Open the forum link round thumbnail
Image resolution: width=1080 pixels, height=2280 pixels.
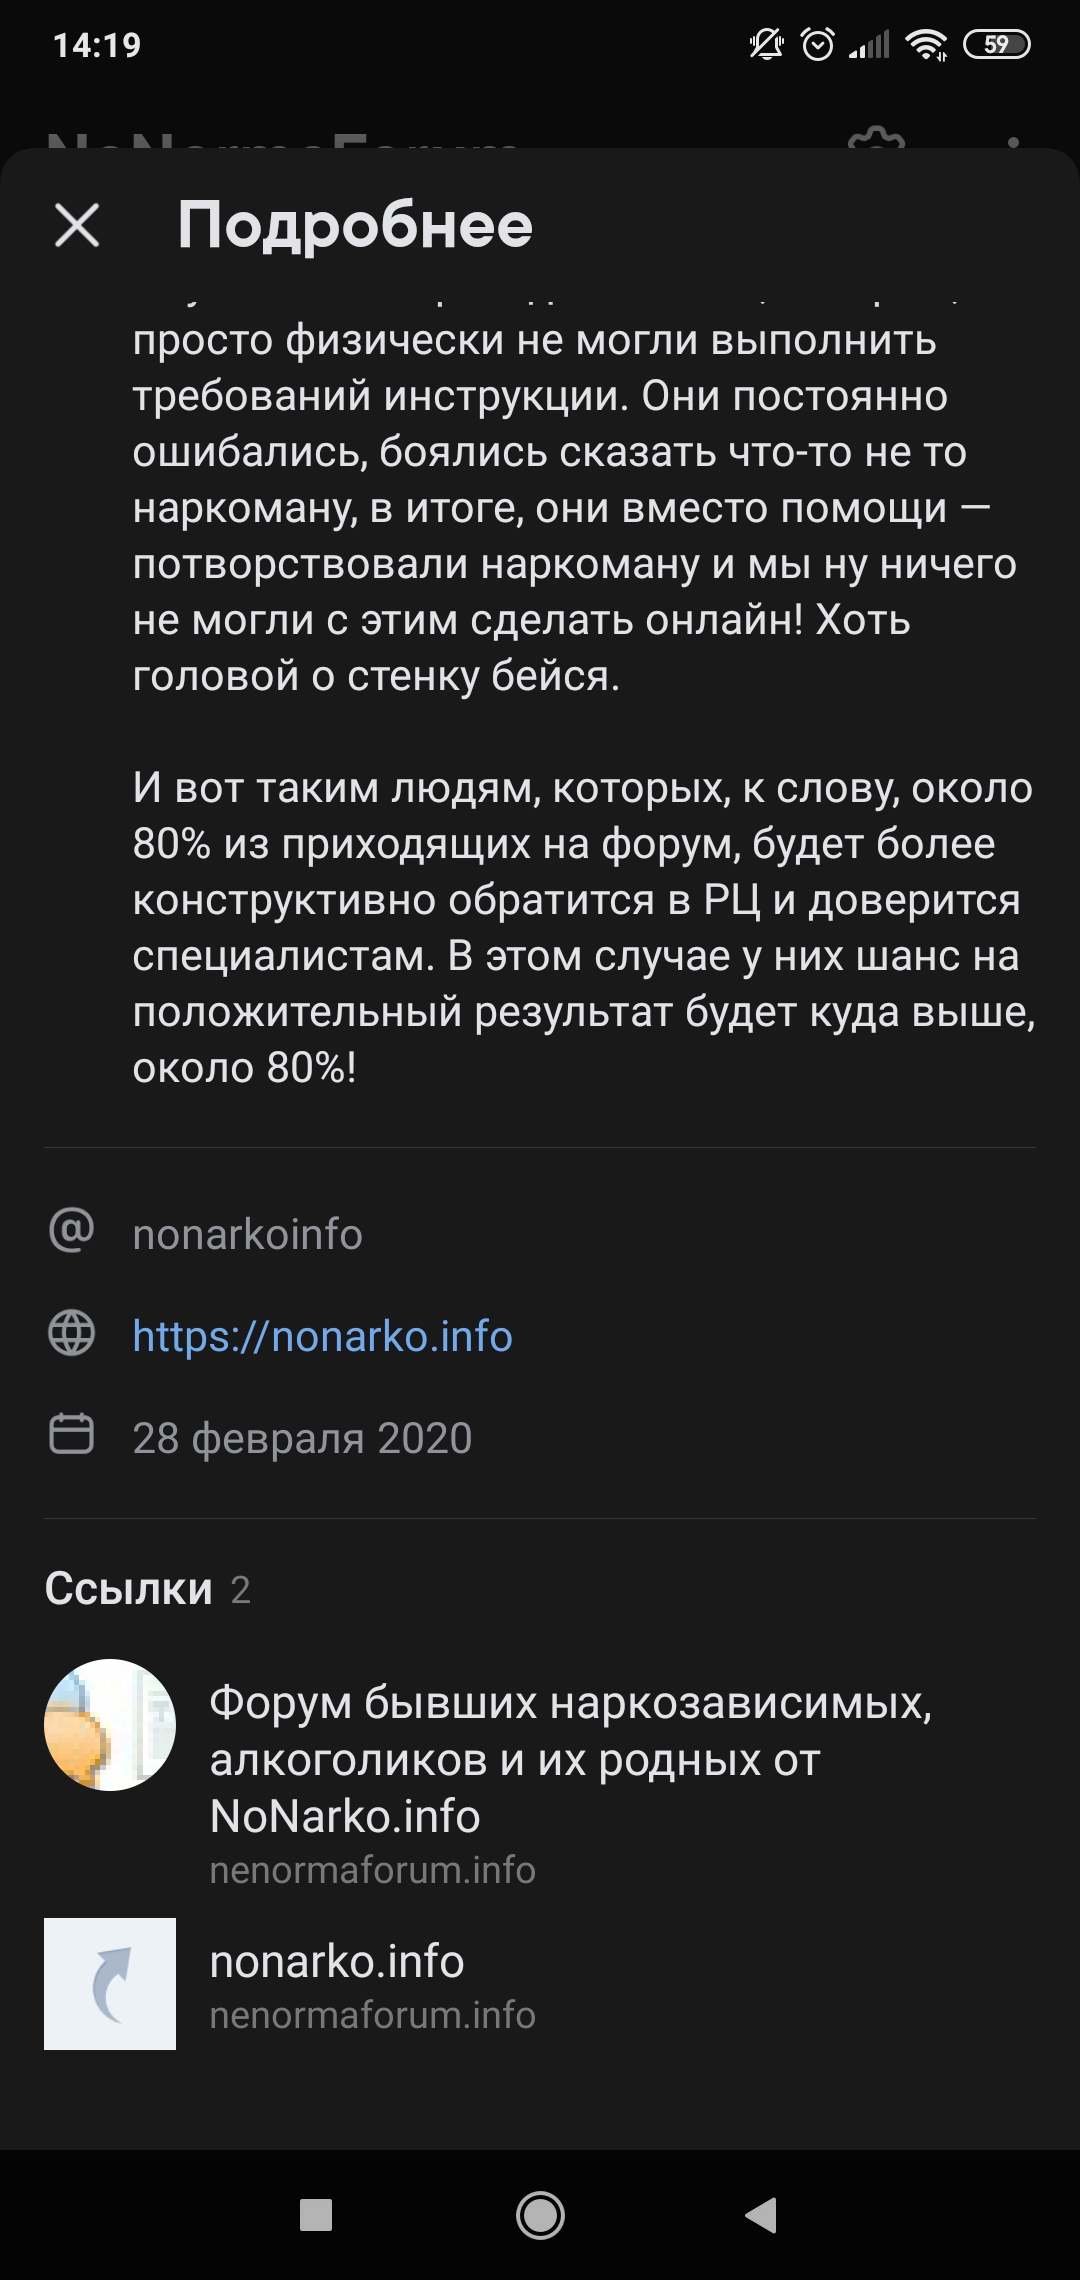tap(110, 1725)
